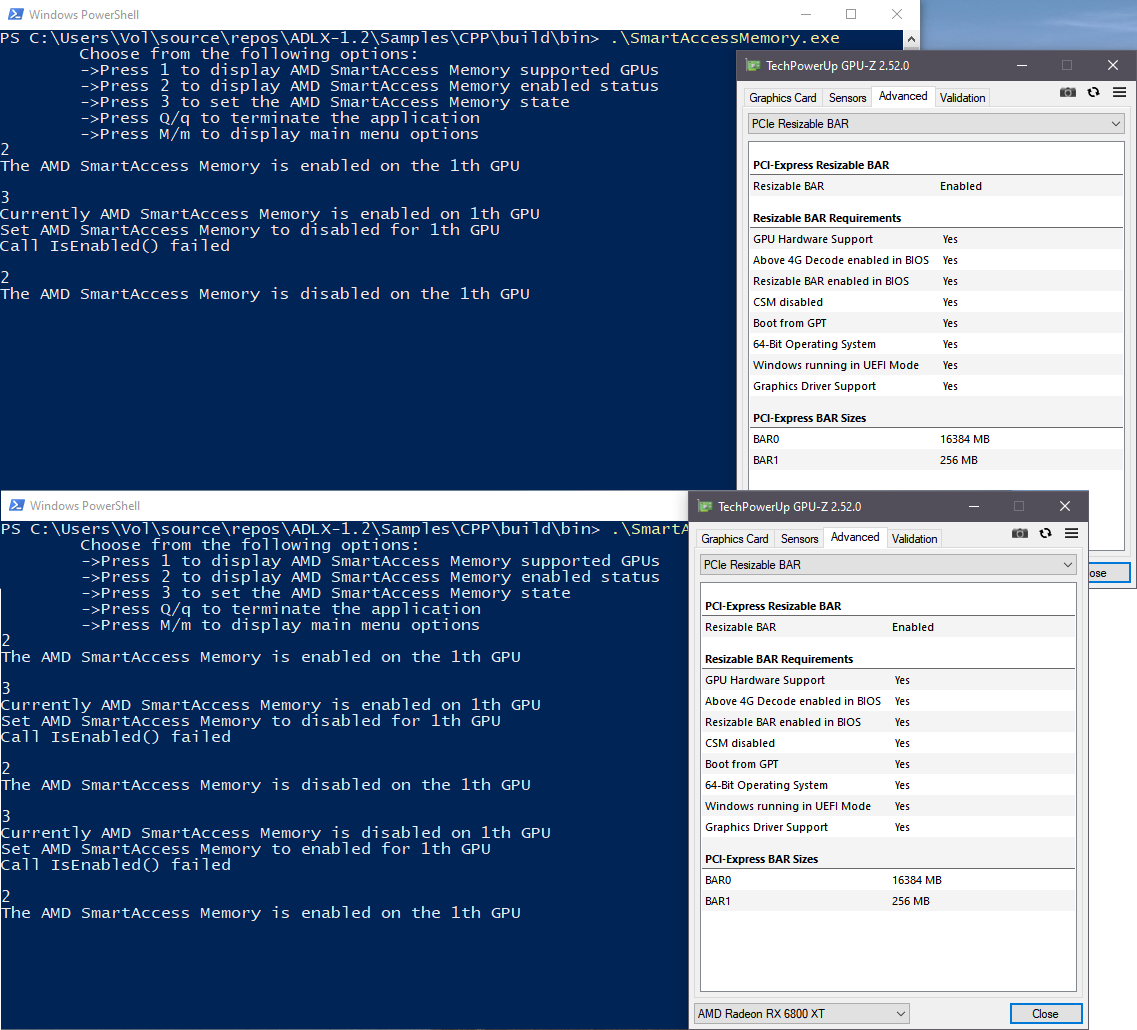
Task: Click scroll-up arrow in top PowerShell window
Action: (911, 39)
